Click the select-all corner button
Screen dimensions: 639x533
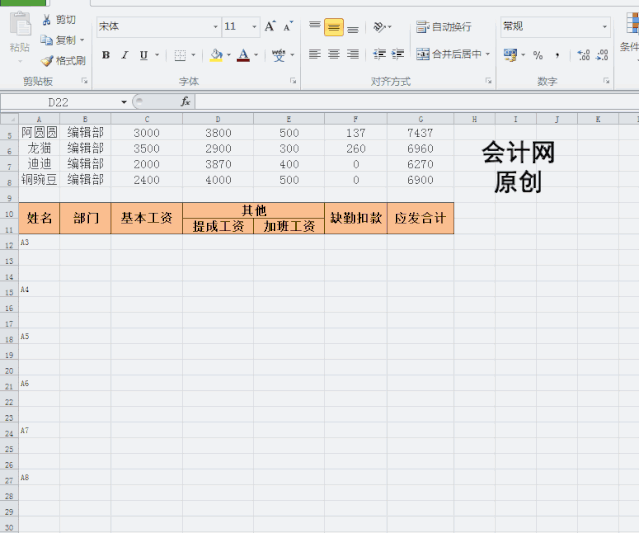pos(9,119)
